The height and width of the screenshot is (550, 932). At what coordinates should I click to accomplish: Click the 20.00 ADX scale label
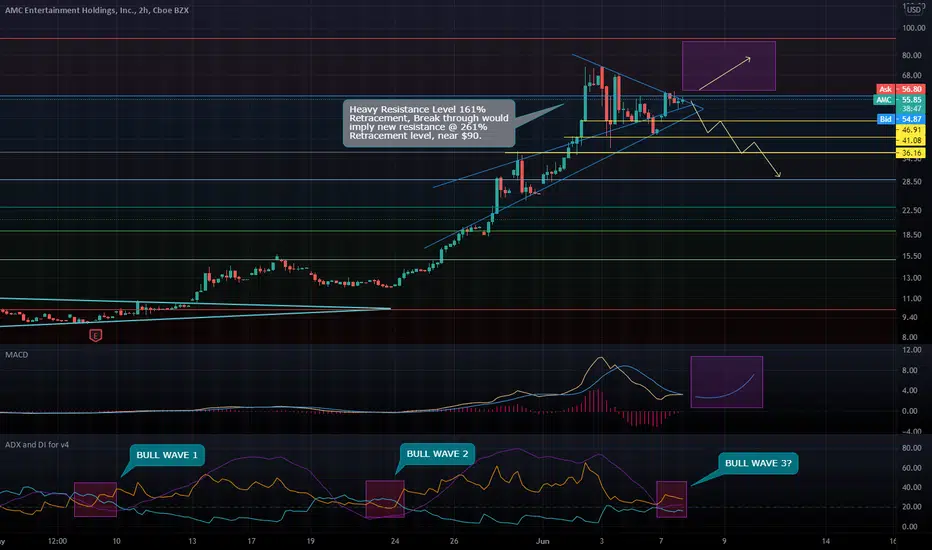(913, 507)
